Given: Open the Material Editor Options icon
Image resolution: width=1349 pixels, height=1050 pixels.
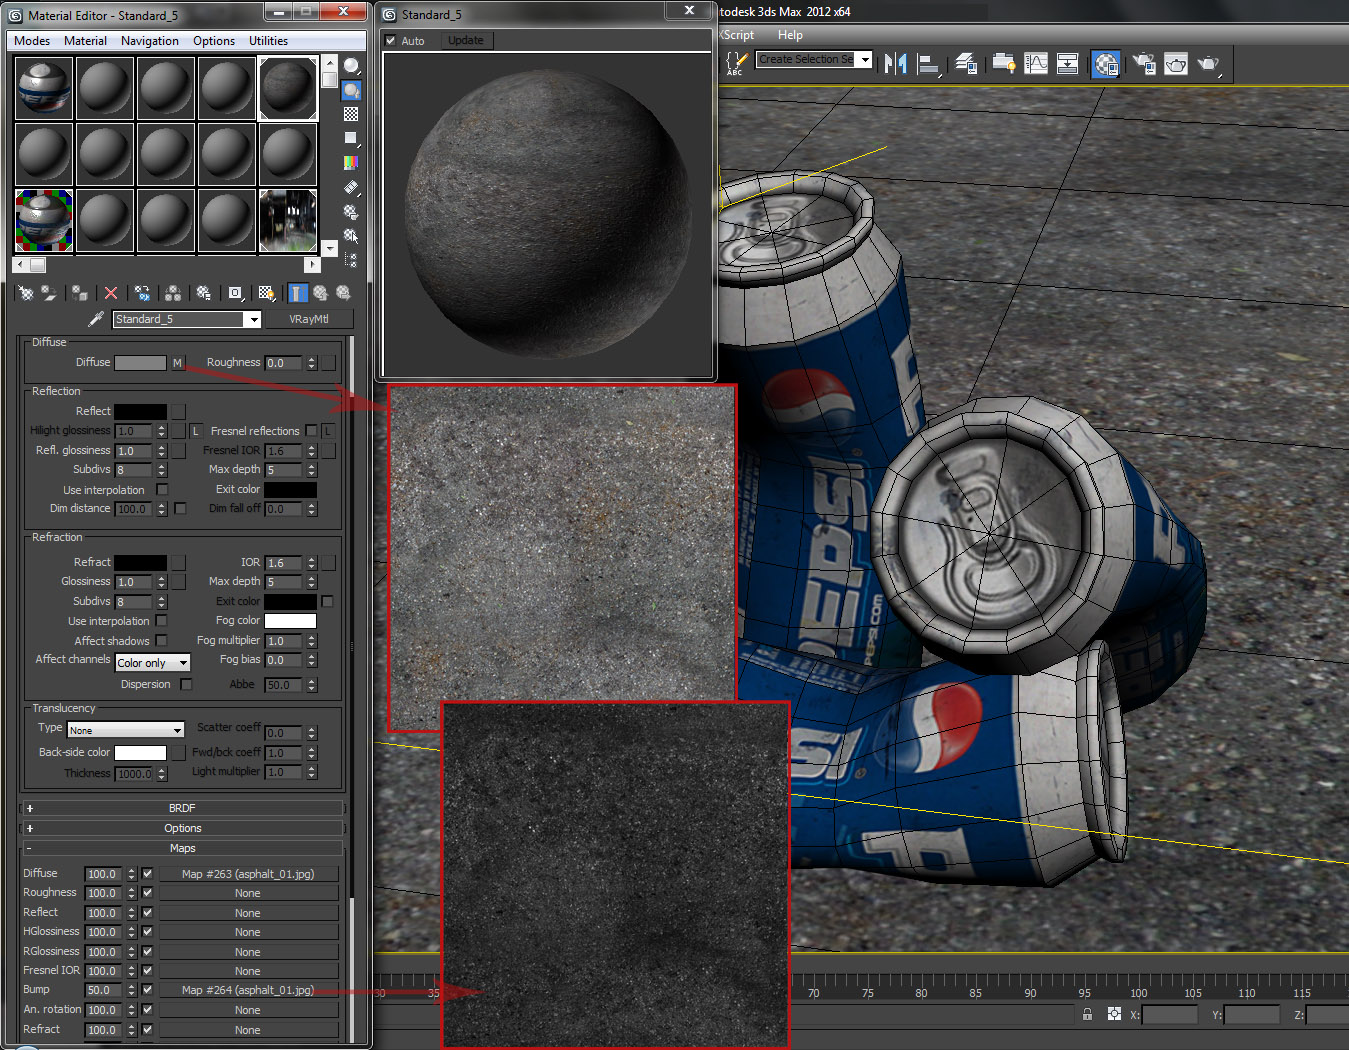Looking at the screenshot, I should (351, 212).
